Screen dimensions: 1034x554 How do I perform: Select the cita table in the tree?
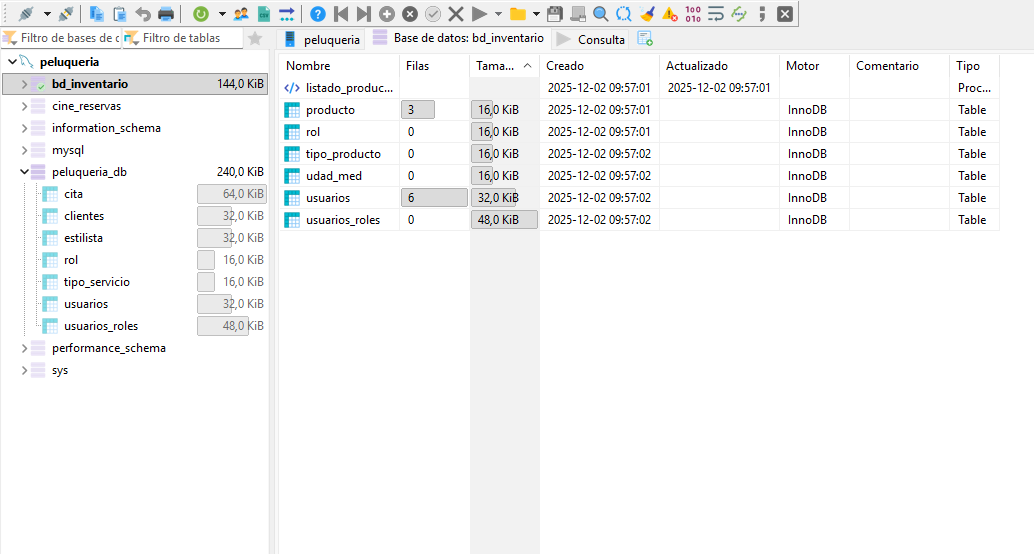[73, 194]
